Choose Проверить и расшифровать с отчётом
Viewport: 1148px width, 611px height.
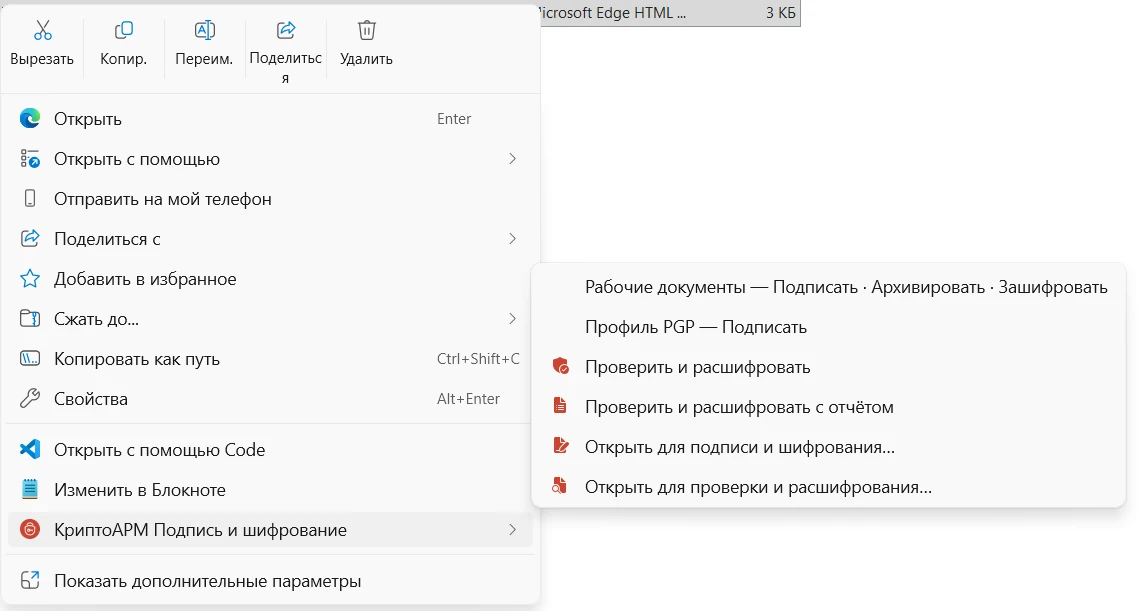(x=829, y=407)
